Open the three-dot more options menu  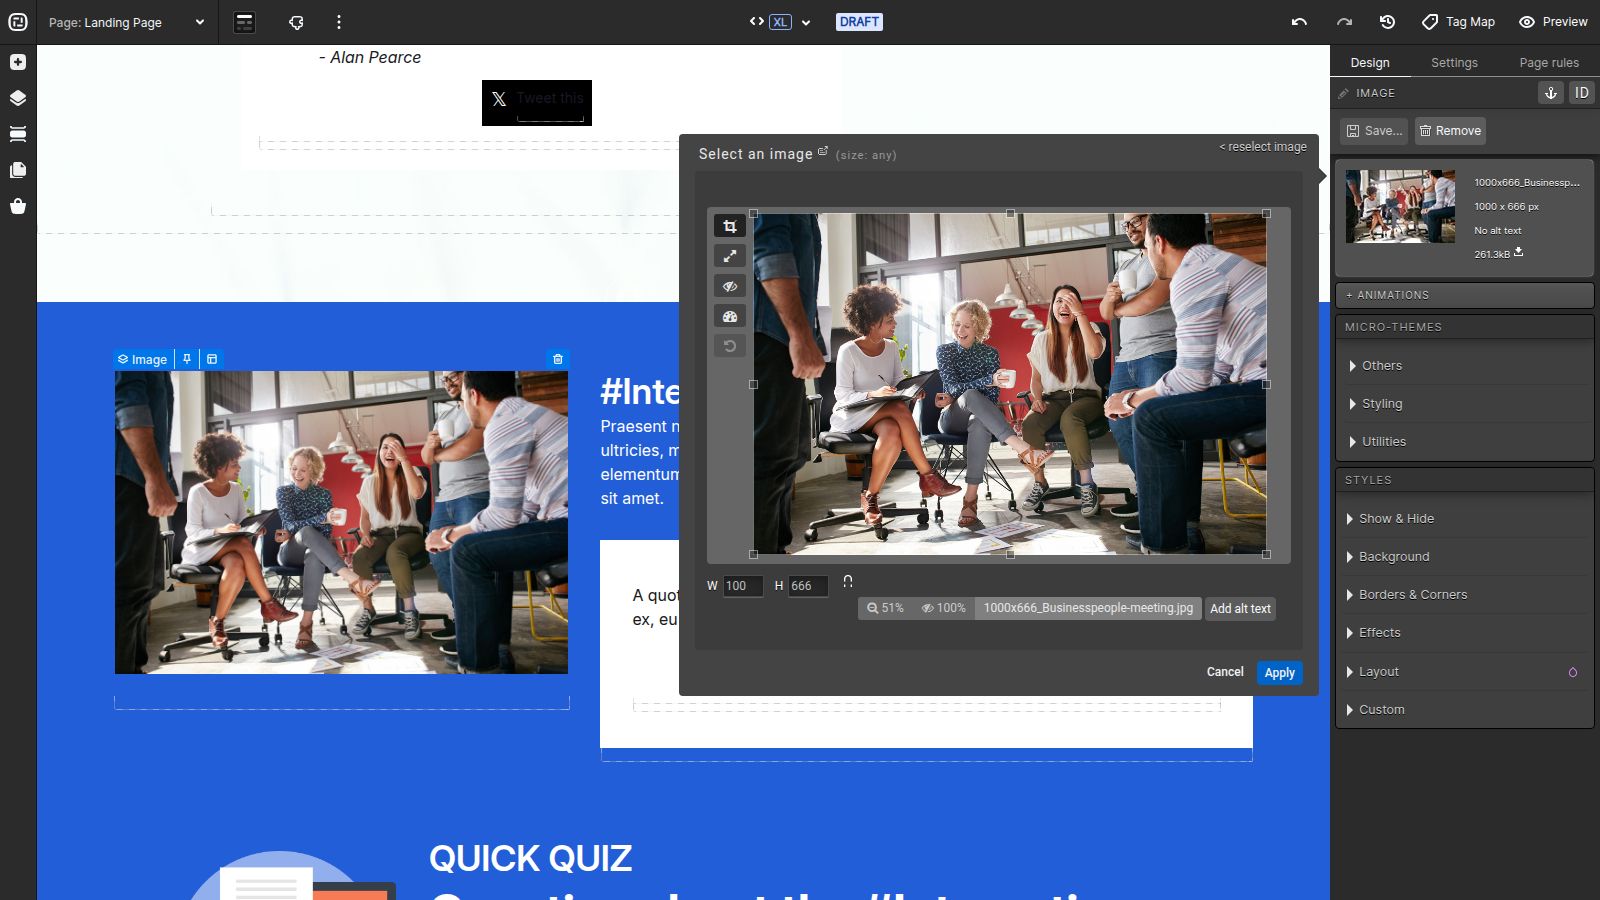[x=339, y=22]
